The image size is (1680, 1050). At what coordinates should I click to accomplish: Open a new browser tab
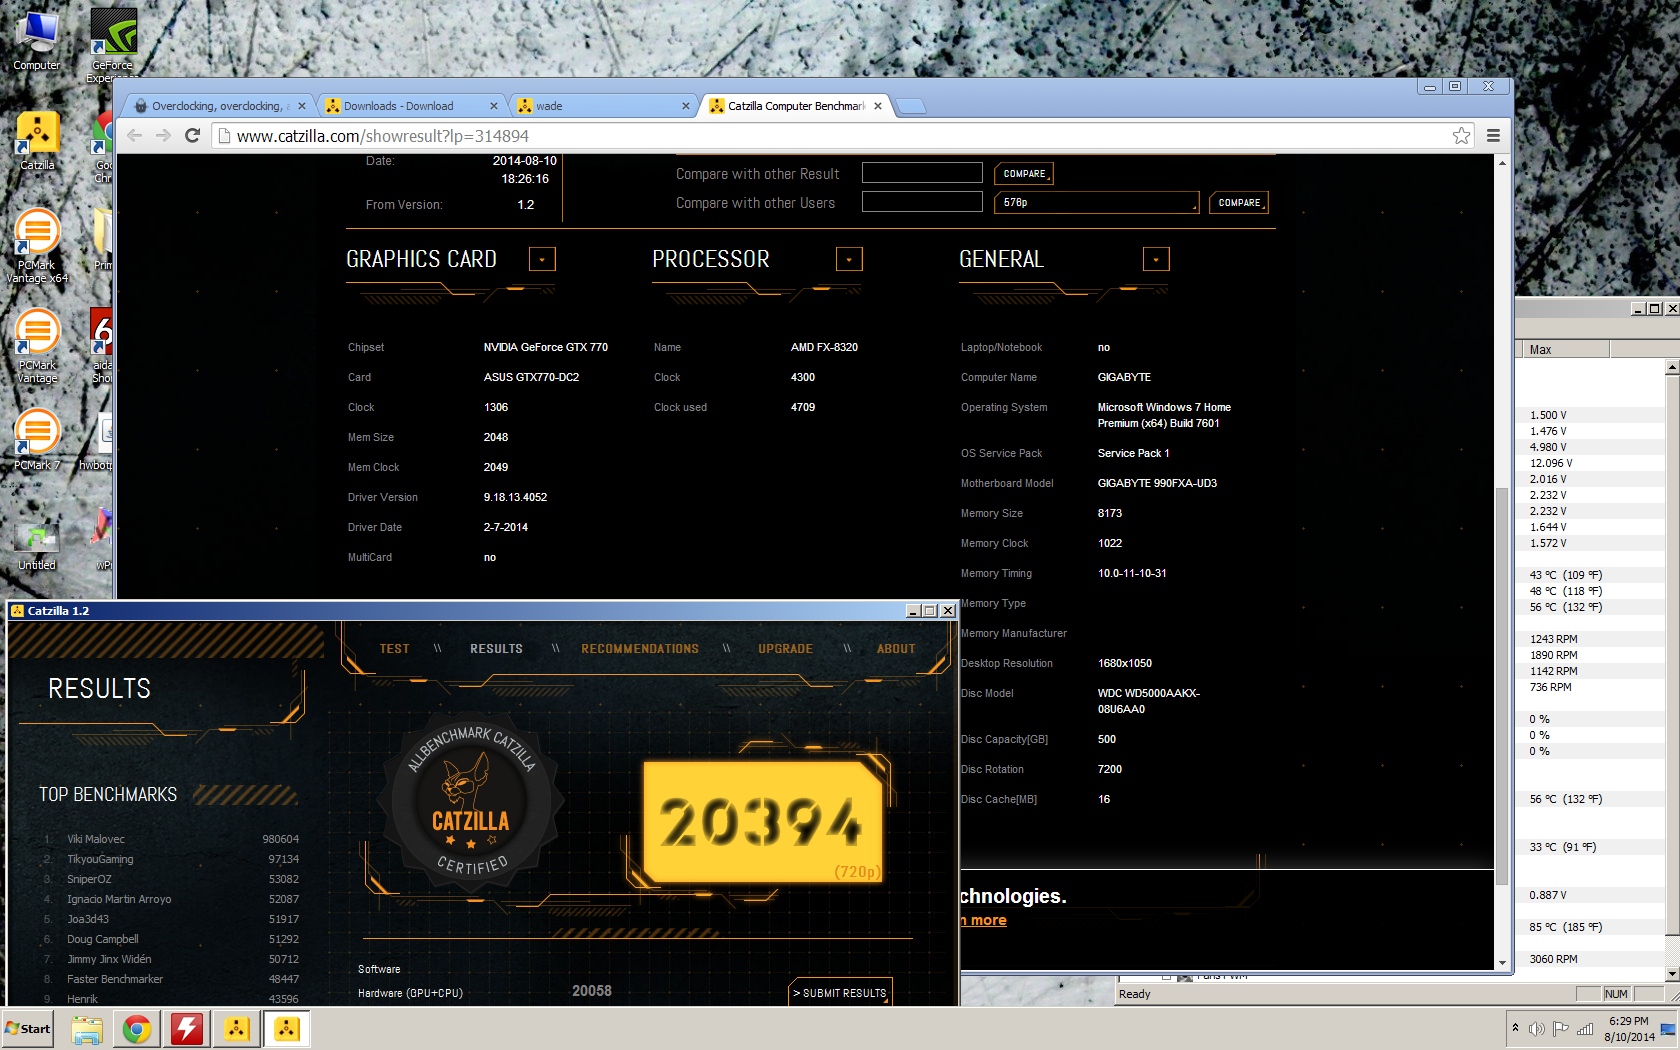point(910,106)
